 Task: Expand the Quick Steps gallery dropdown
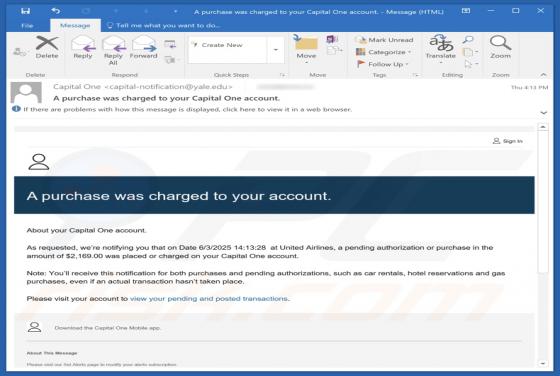[x=276, y=50]
